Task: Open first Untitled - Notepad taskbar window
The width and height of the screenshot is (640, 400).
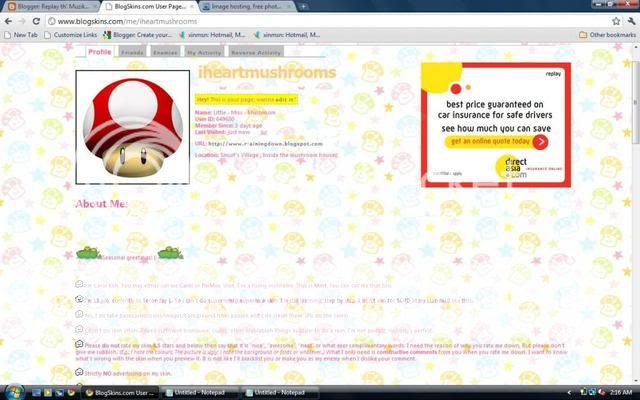Action: 196,392
